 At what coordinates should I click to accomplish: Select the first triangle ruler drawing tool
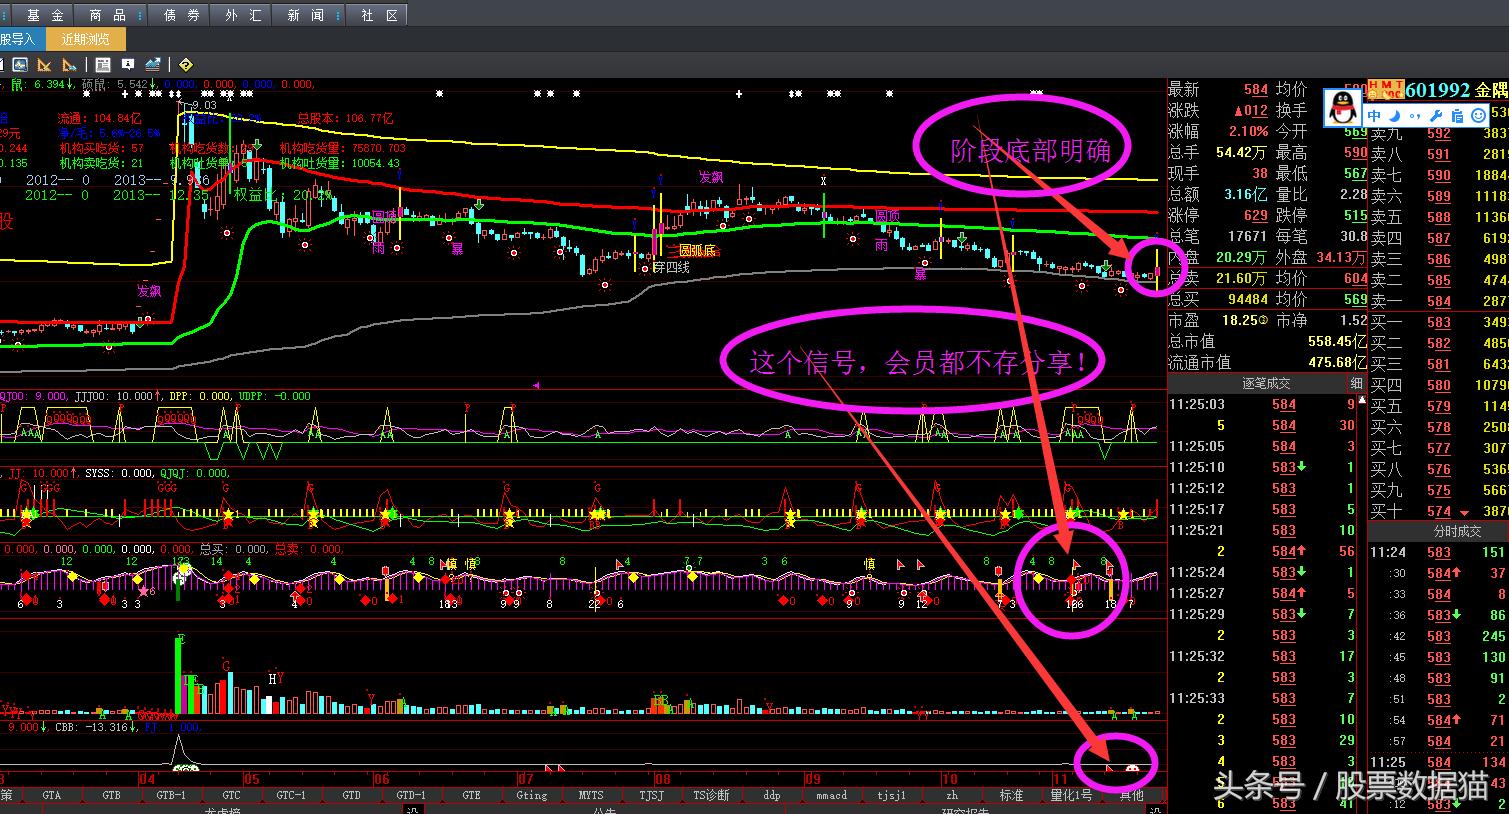click(44, 65)
